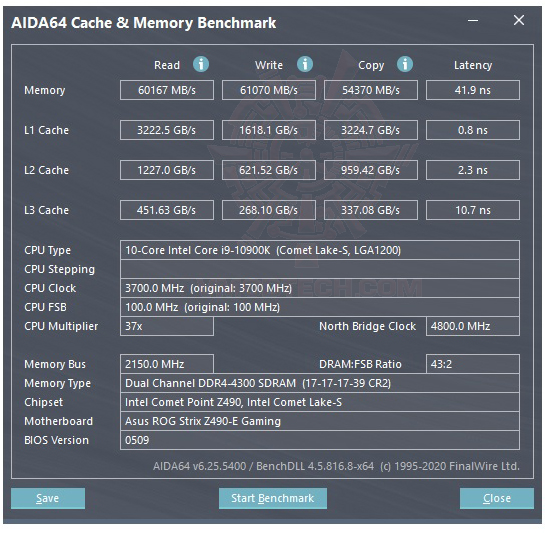547x533 pixels.
Task: Click the Read column info icon
Action: [x=201, y=64]
